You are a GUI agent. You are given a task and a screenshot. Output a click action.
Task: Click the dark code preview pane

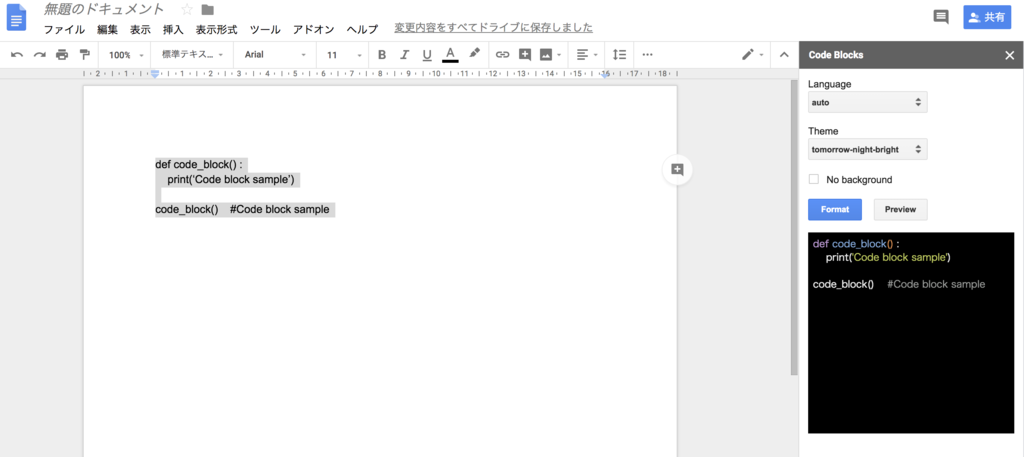coord(910,332)
